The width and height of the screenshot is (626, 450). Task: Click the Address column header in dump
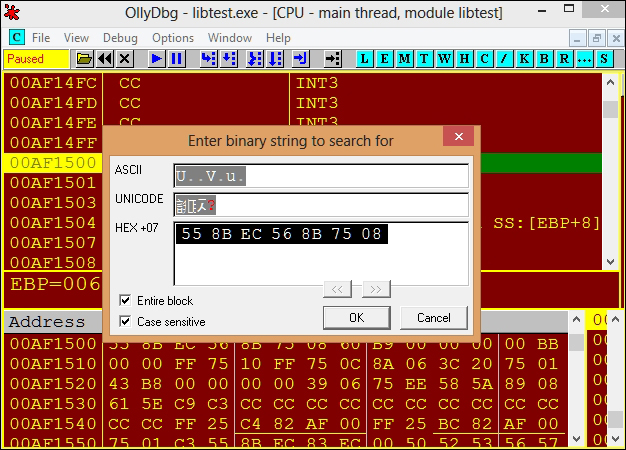53,322
